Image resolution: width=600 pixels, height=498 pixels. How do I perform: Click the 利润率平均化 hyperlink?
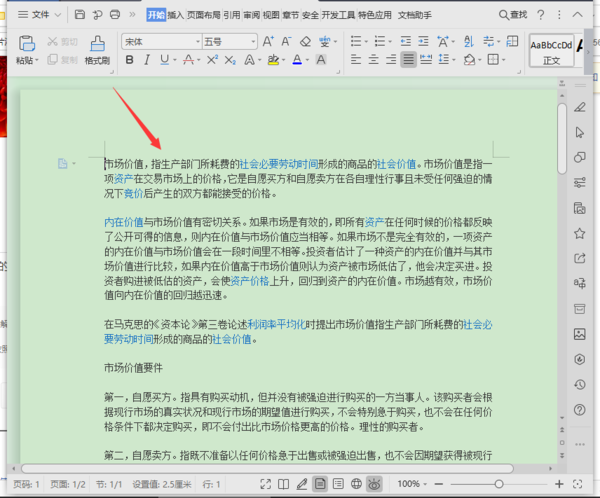277,324
